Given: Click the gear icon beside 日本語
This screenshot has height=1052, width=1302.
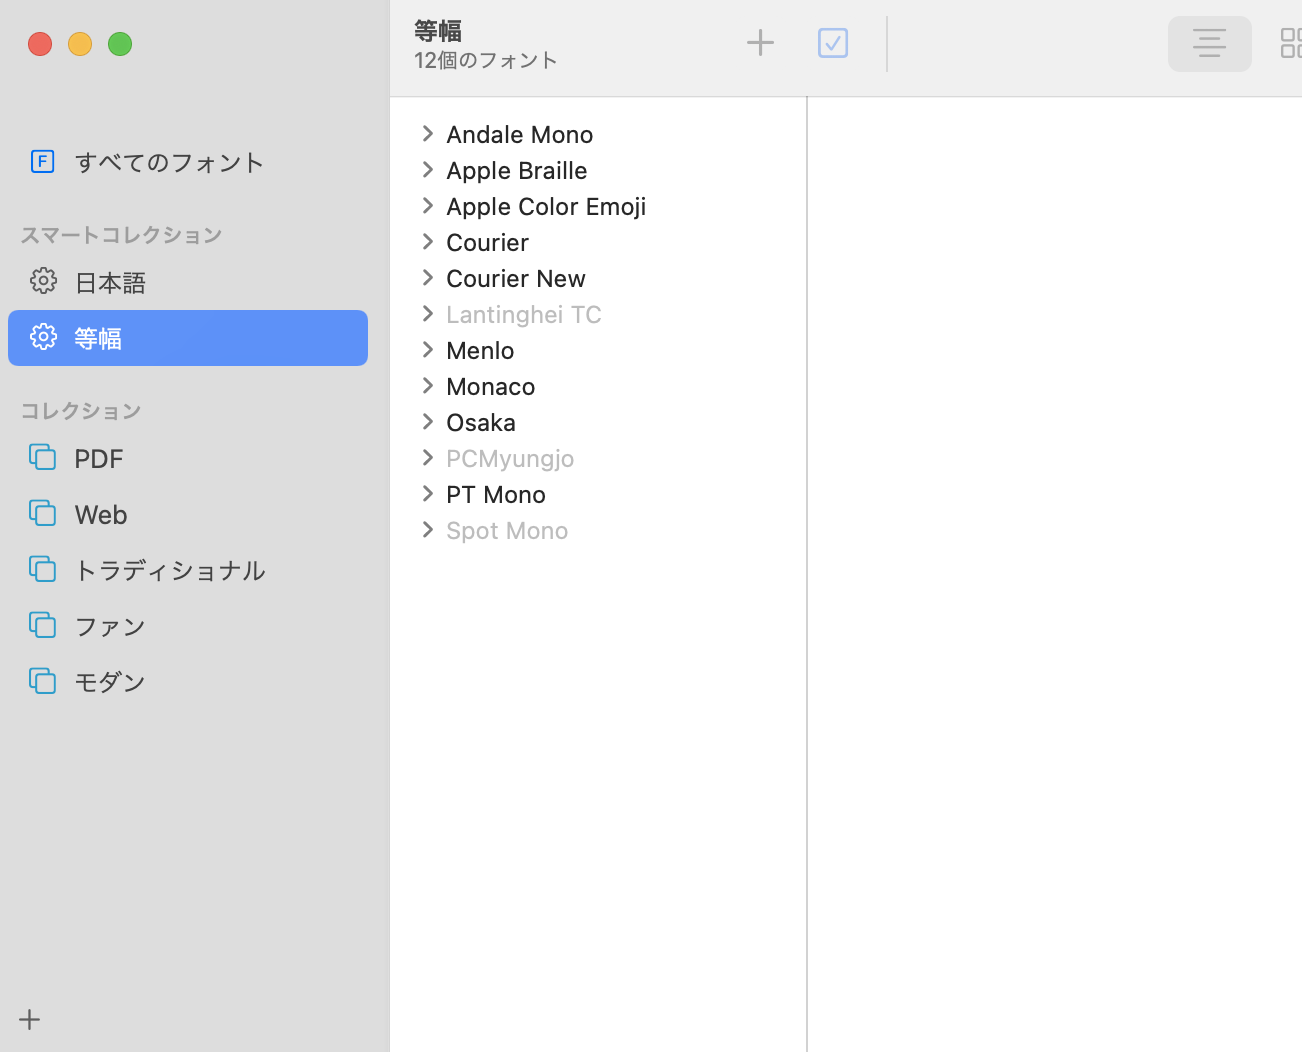Looking at the screenshot, I should [42, 281].
